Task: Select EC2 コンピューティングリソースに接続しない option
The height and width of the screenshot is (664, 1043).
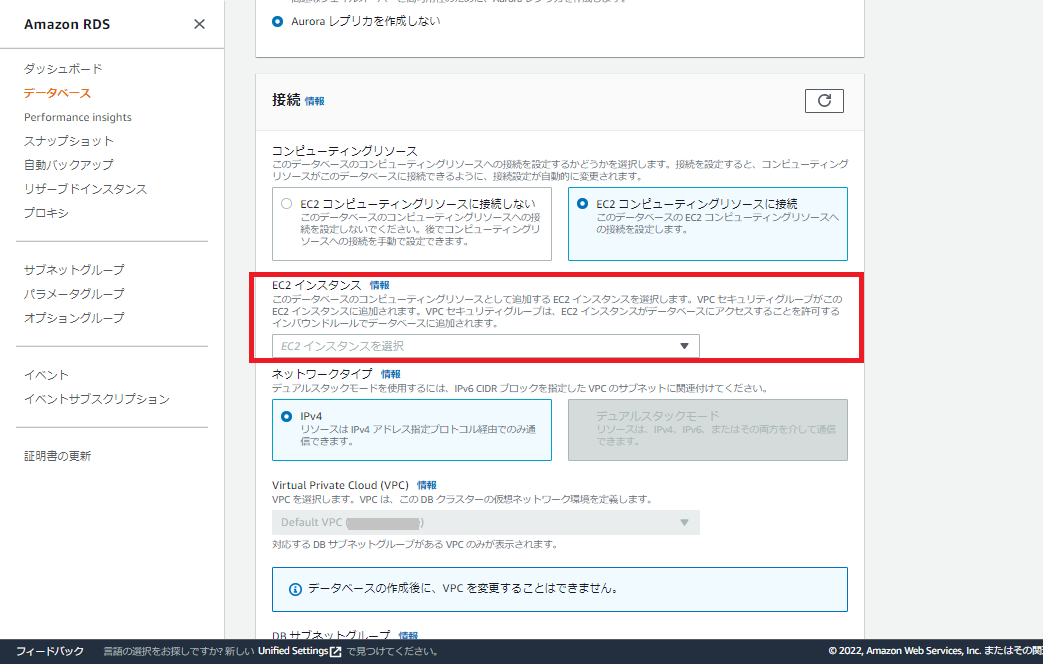Action: (285, 201)
